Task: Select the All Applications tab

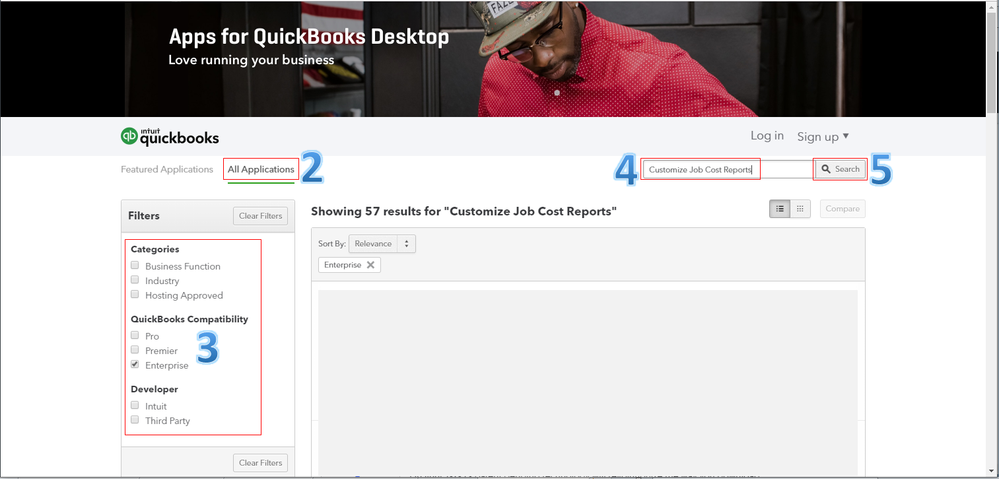Action: click(261, 169)
